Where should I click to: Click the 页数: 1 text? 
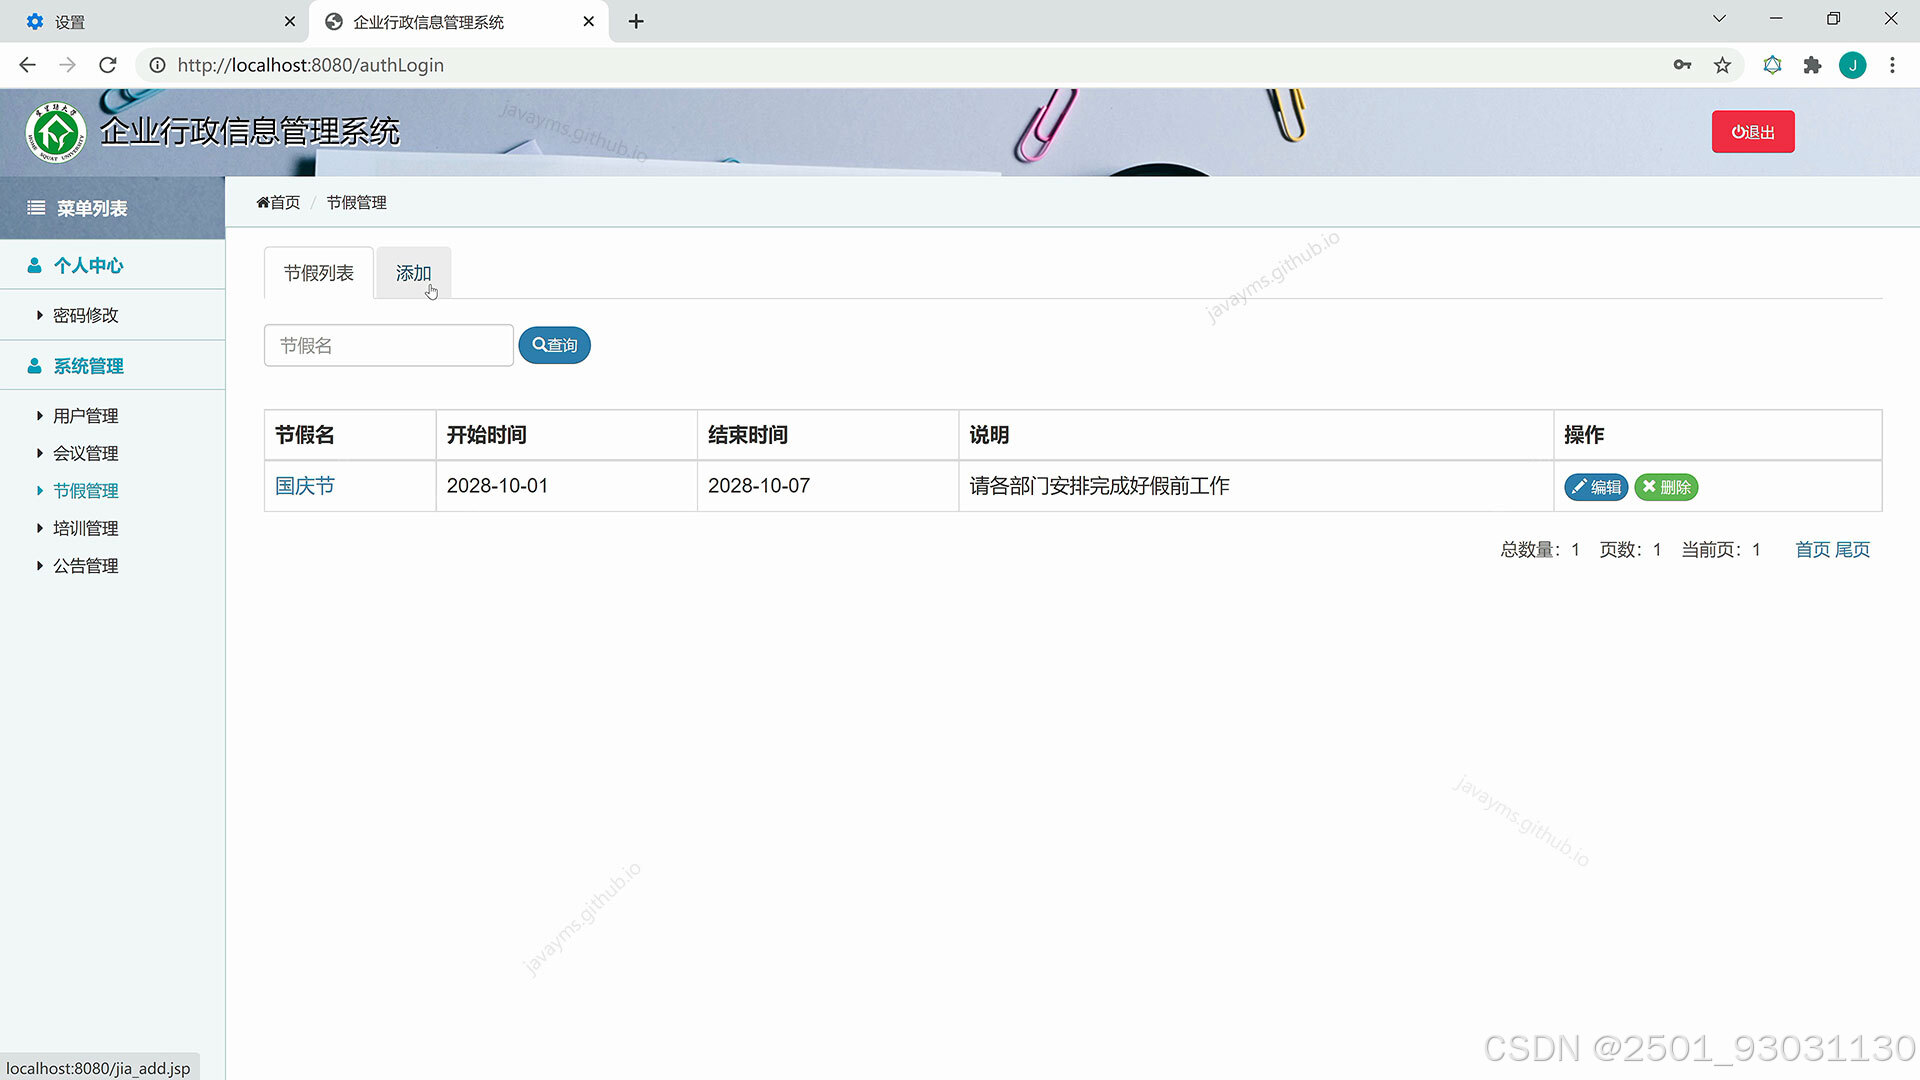tap(1630, 549)
